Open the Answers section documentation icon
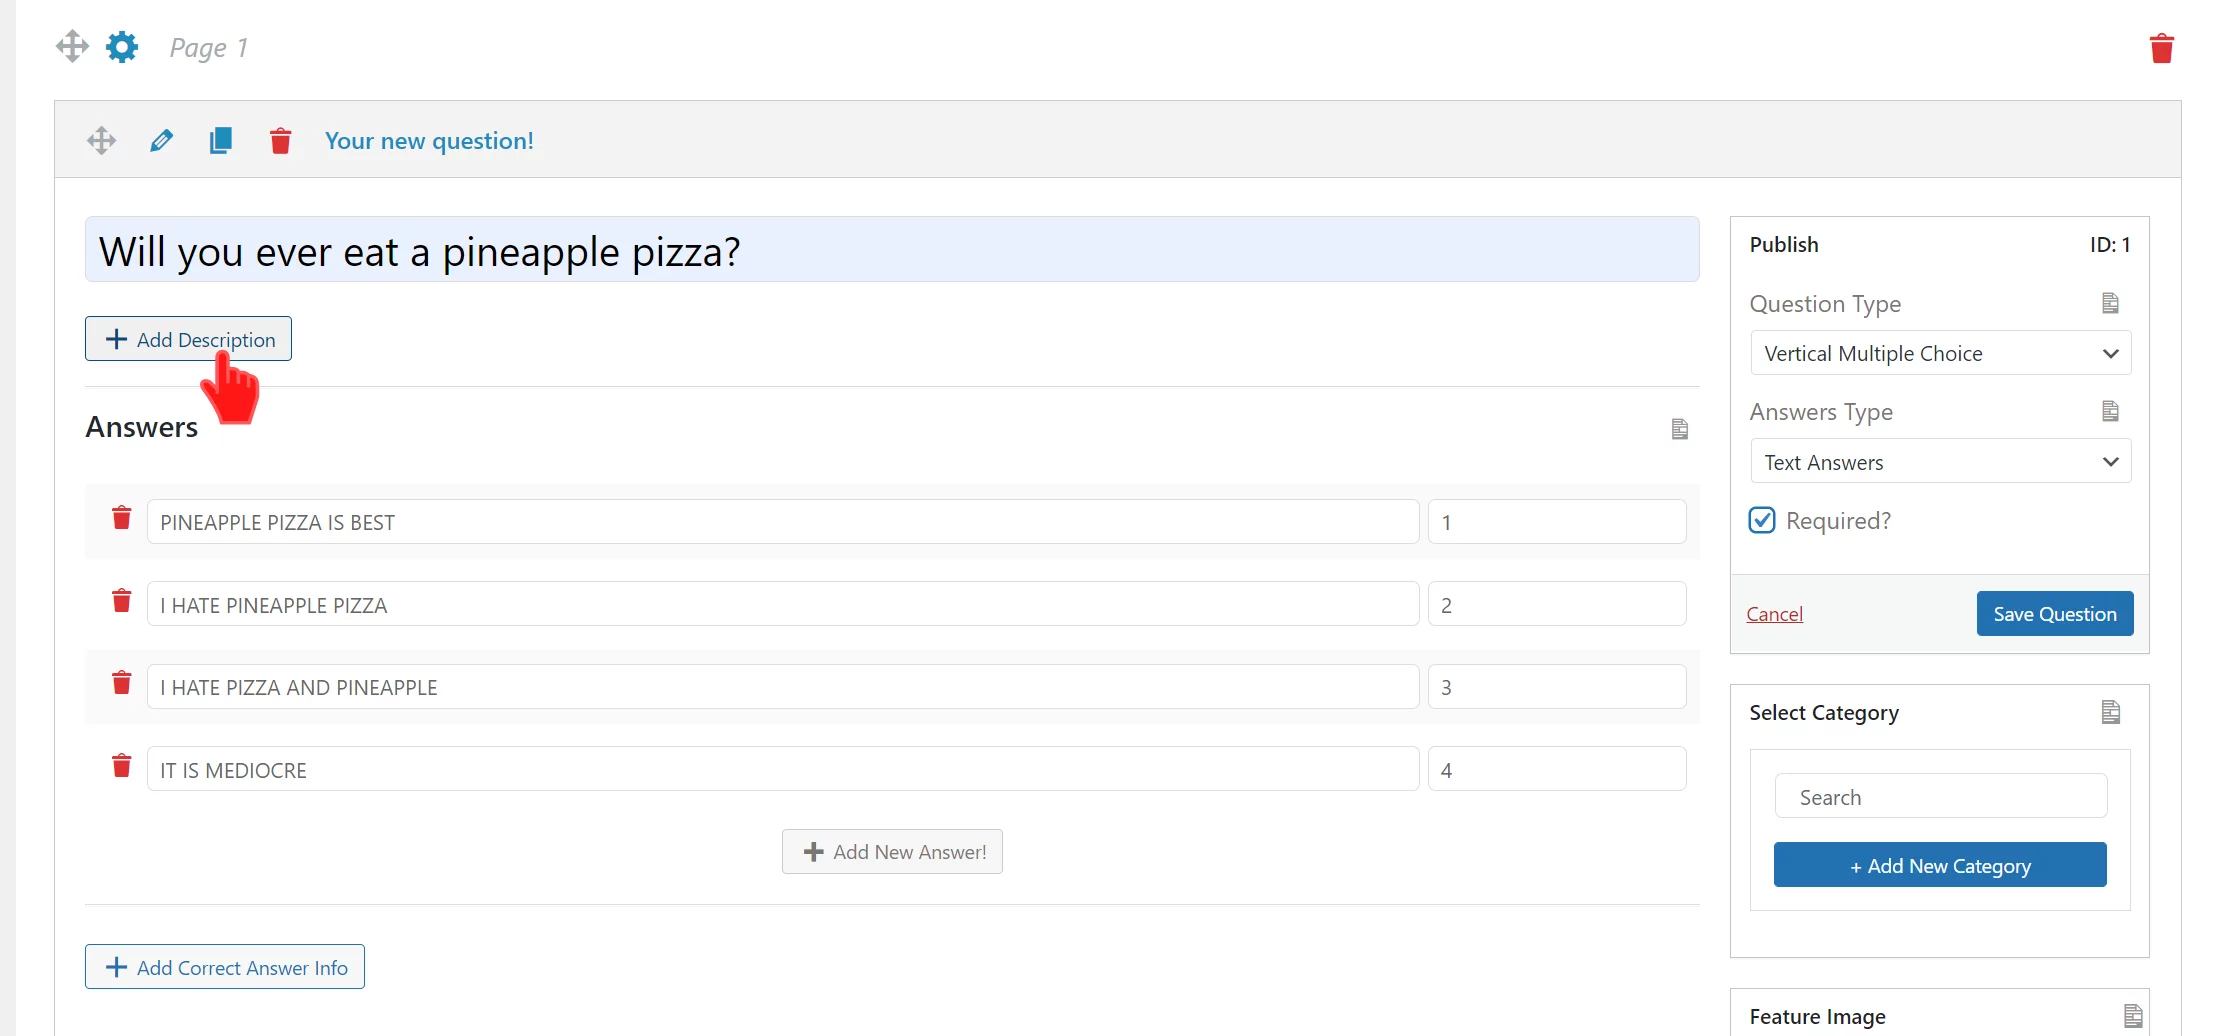The width and height of the screenshot is (2214, 1036). 1680,429
